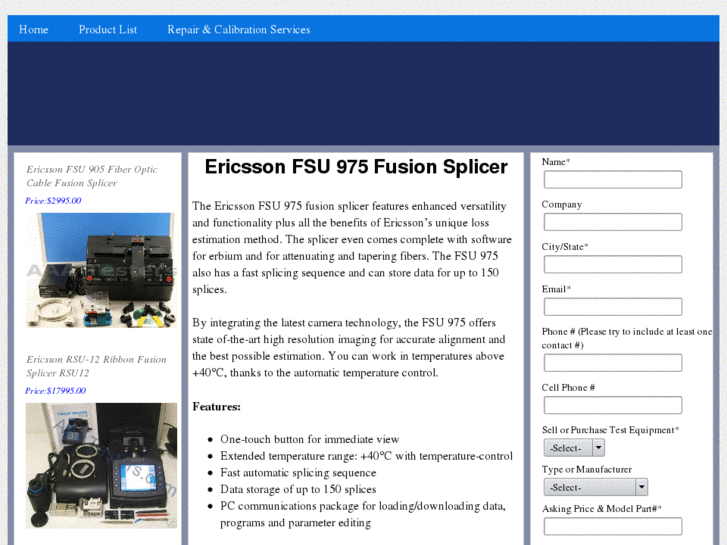Focus the Name input field
This screenshot has width=727, height=545.
[x=612, y=180]
